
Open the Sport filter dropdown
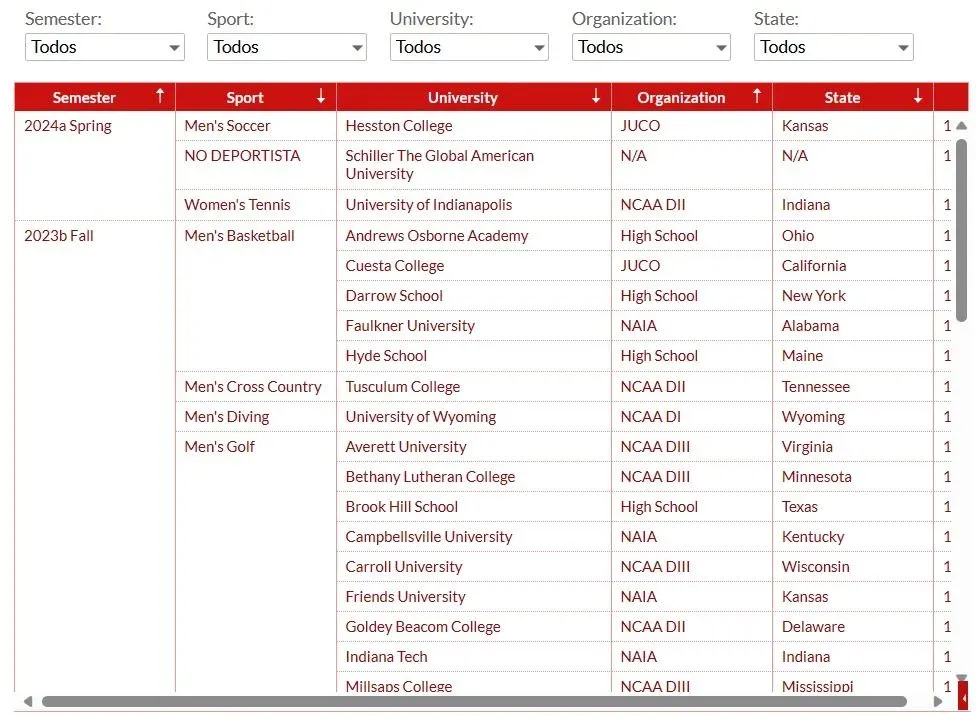pos(286,47)
